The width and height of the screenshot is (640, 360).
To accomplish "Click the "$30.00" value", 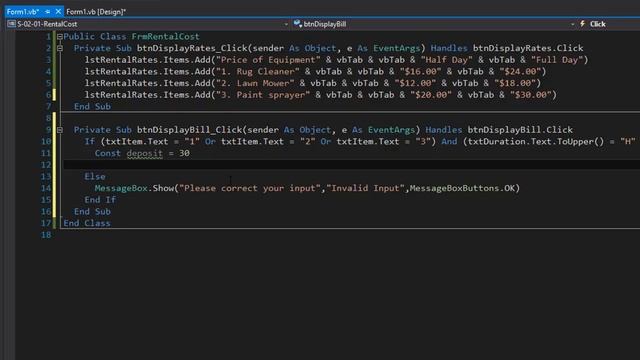I will [x=531, y=95].
